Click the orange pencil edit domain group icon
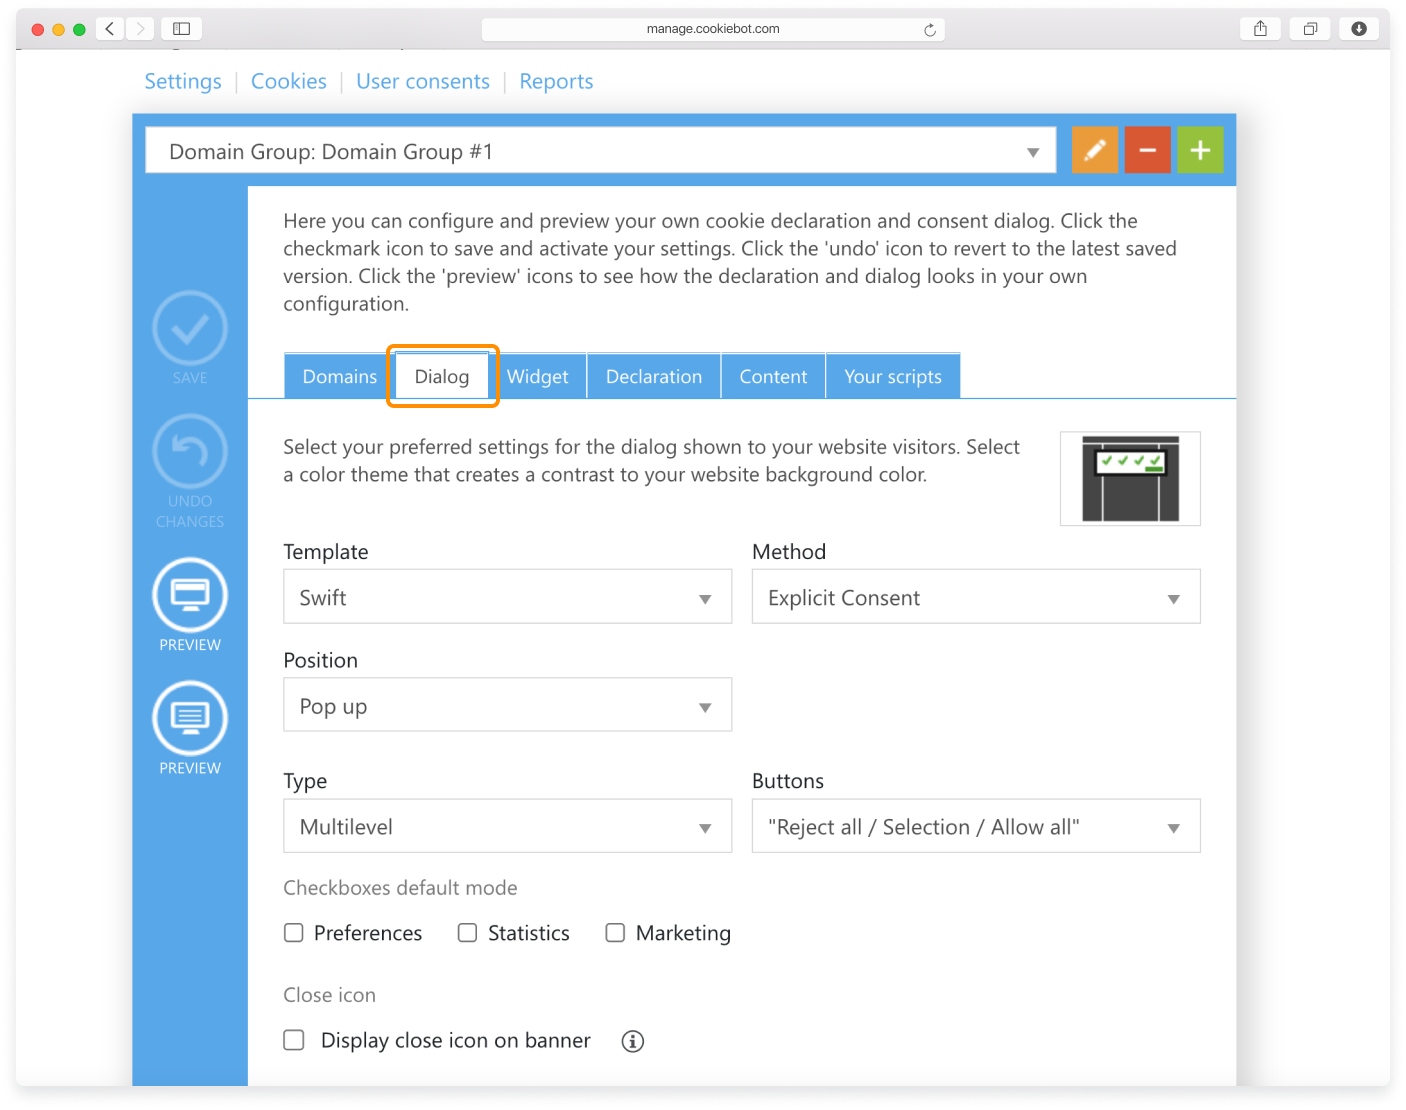The width and height of the screenshot is (1406, 1110). pyautogui.click(x=1094, y=150)
